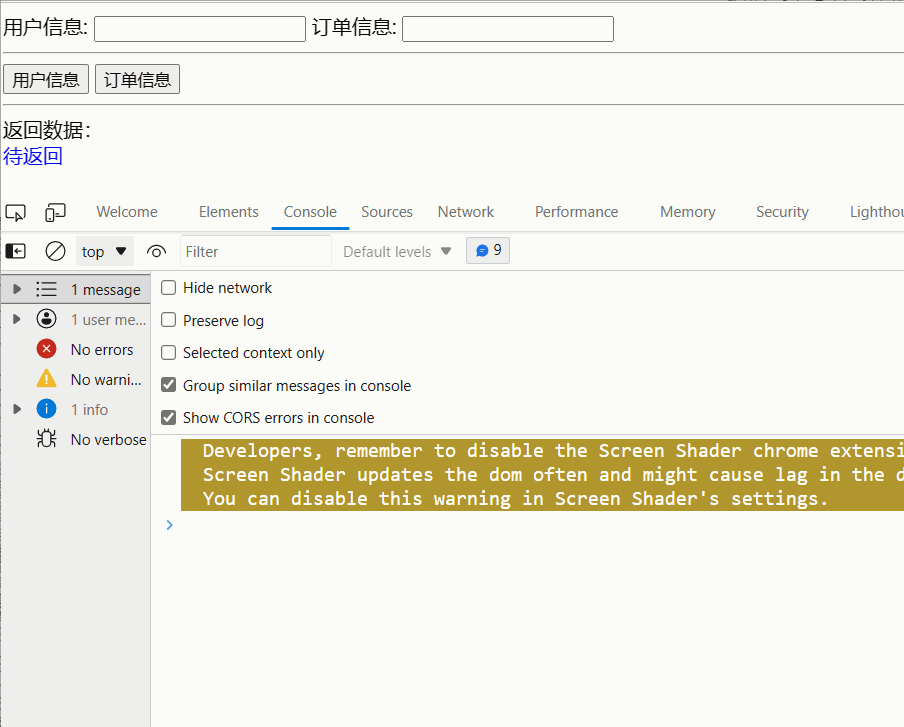Click the Screen Shader warning message
The image size is (904, 727).
pyautogui.click(x=542, y=474)
